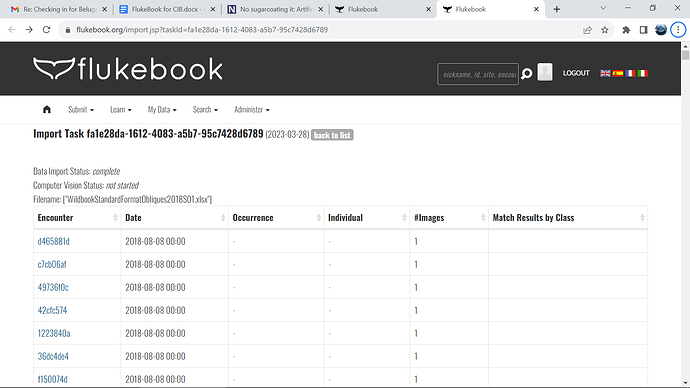
Task: Expand the Learn dropdown menu
Action: click(121, 110)
